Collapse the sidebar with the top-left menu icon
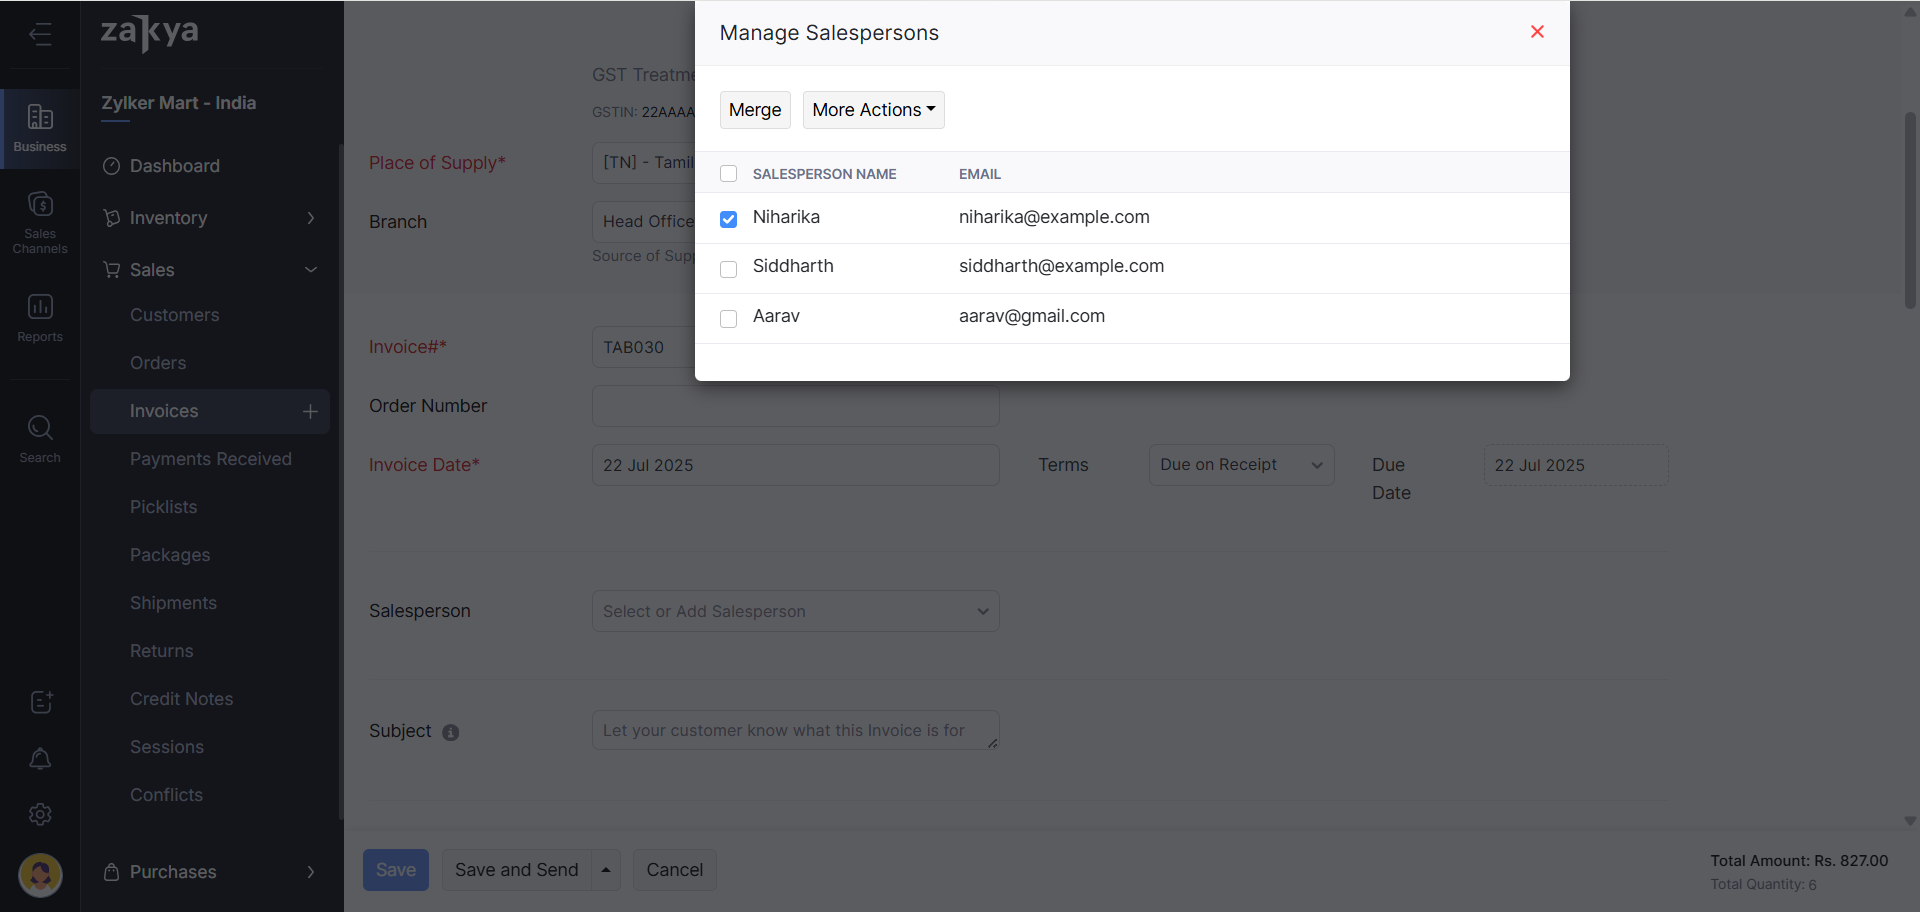 point(40,35)
